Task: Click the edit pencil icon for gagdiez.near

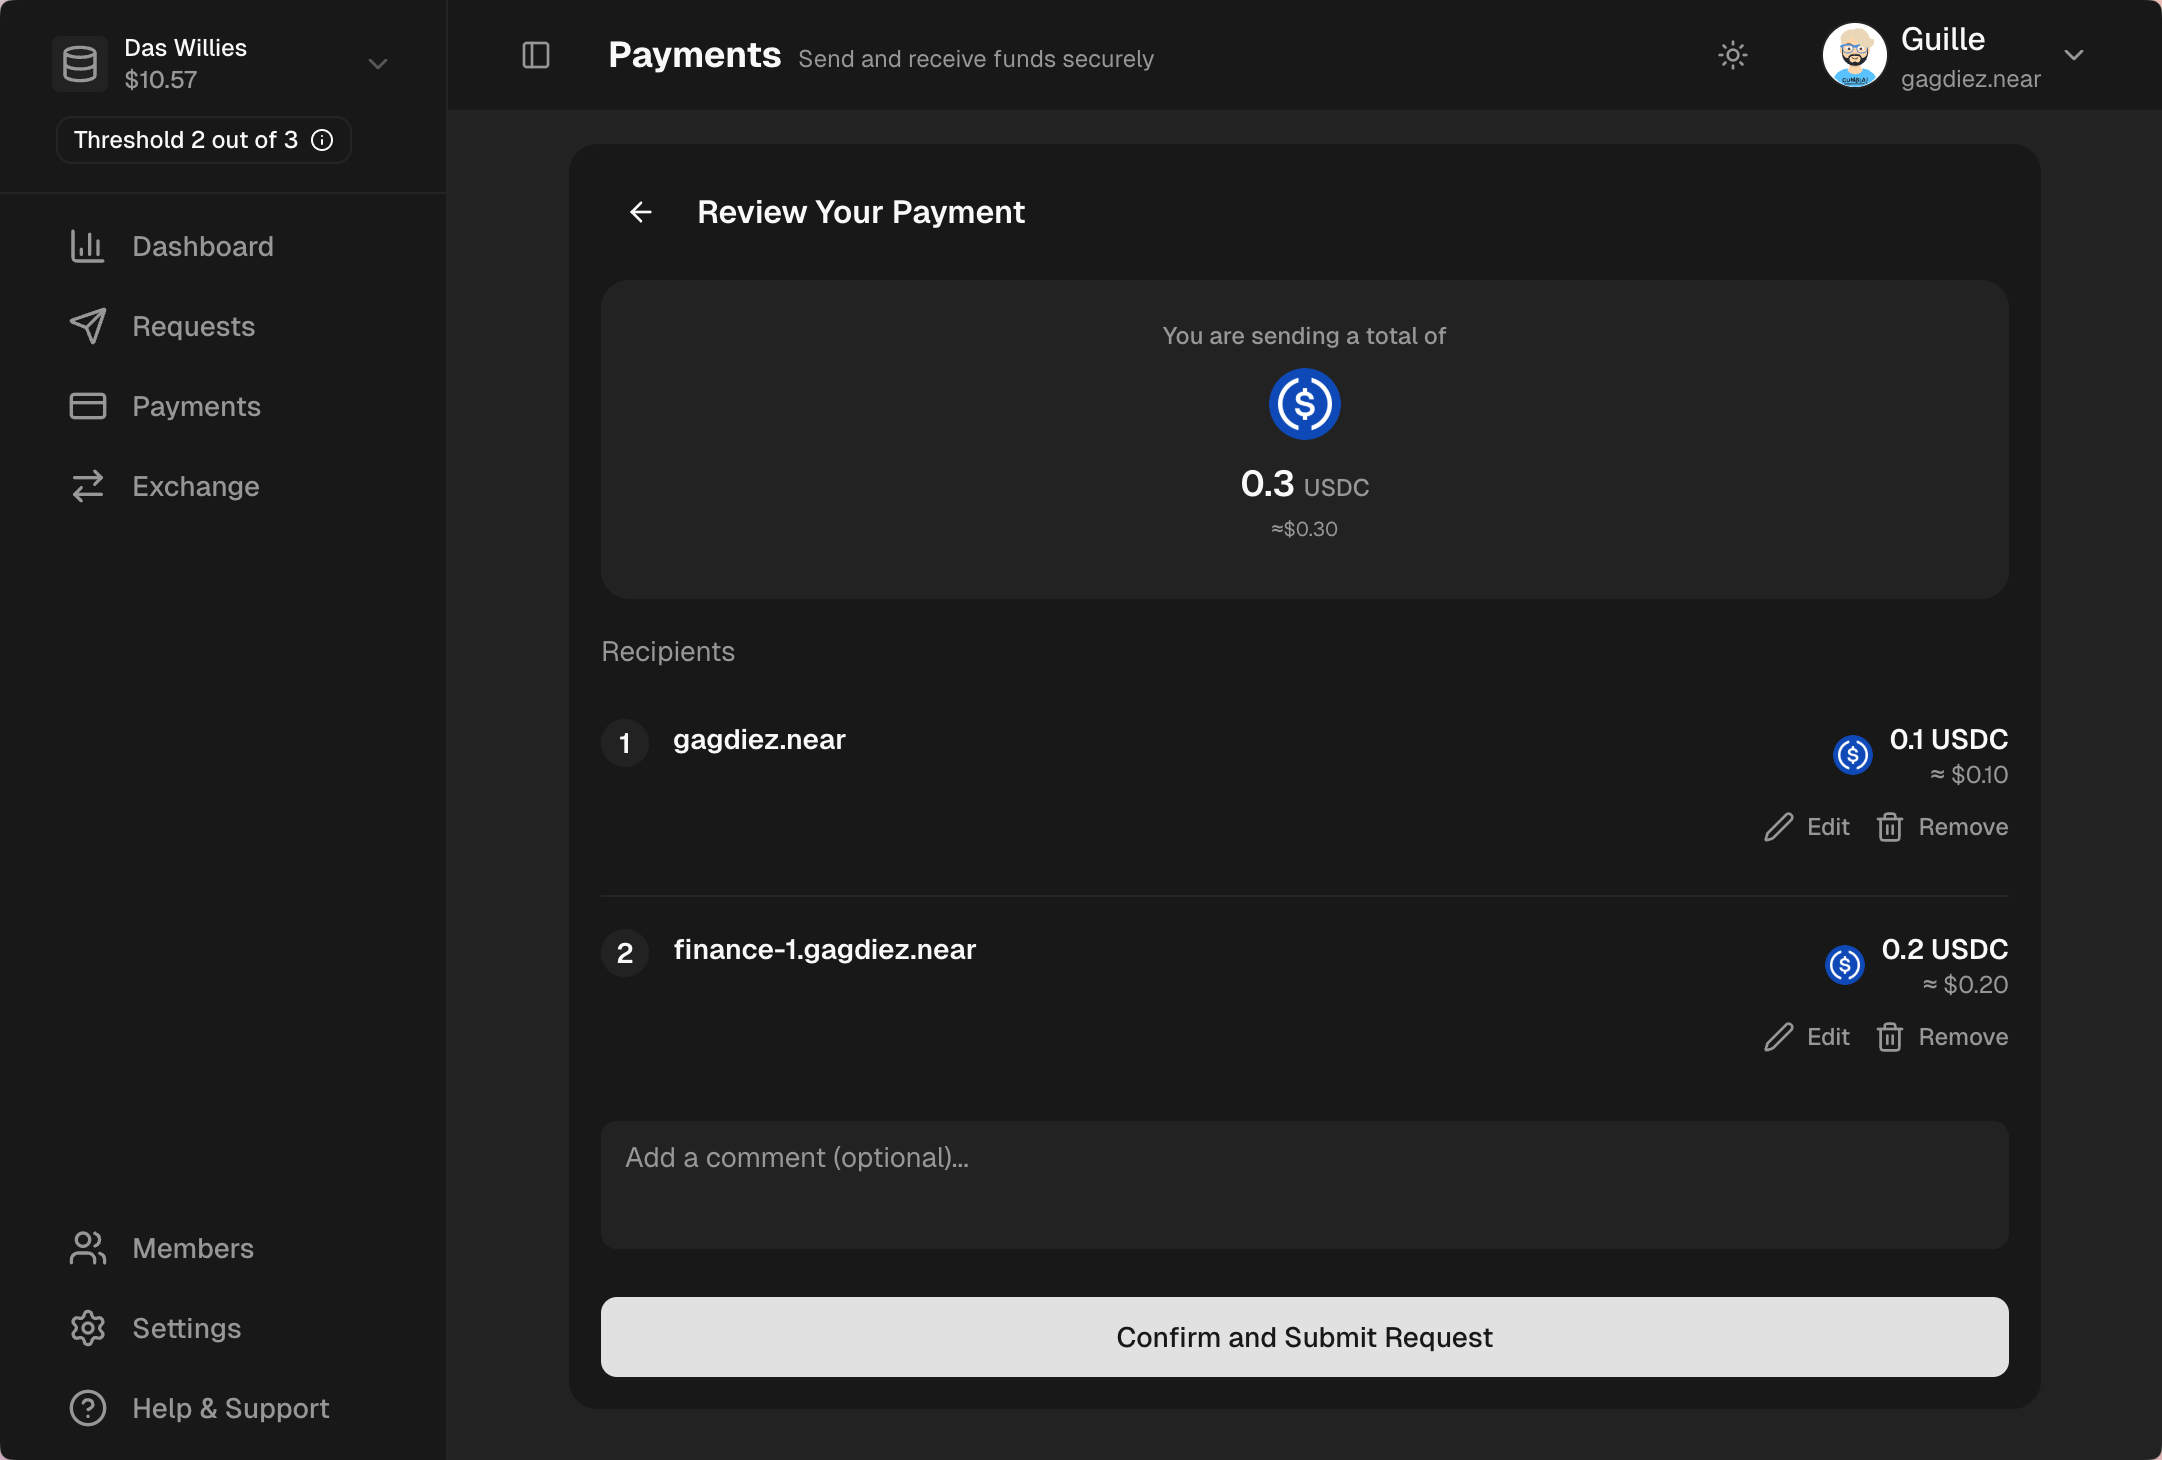Action: 1778,827
